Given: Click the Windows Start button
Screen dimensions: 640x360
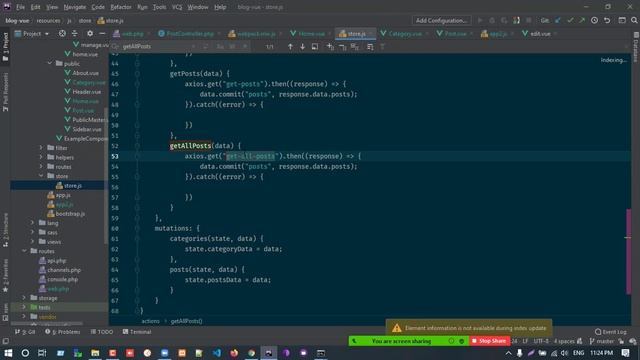Looking at the screenshot, I should 8,353.
